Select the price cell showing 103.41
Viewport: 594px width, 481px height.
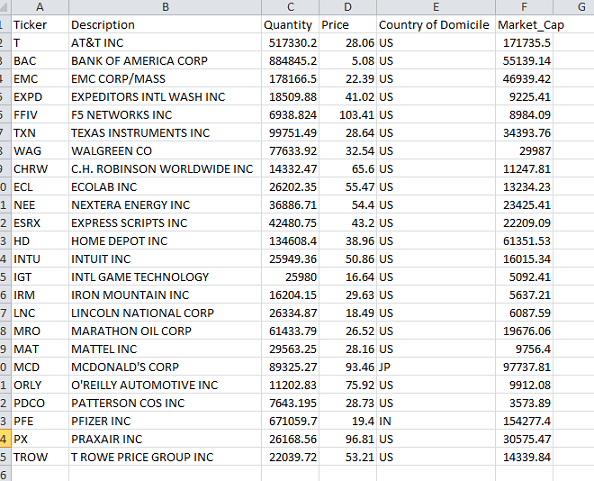348,115
